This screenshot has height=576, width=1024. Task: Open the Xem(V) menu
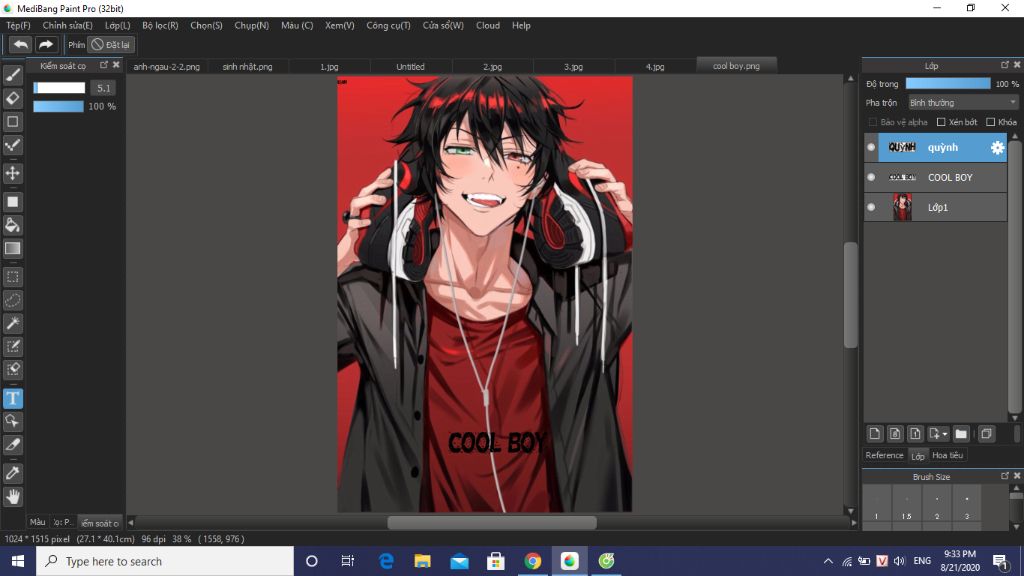[340, 25]
